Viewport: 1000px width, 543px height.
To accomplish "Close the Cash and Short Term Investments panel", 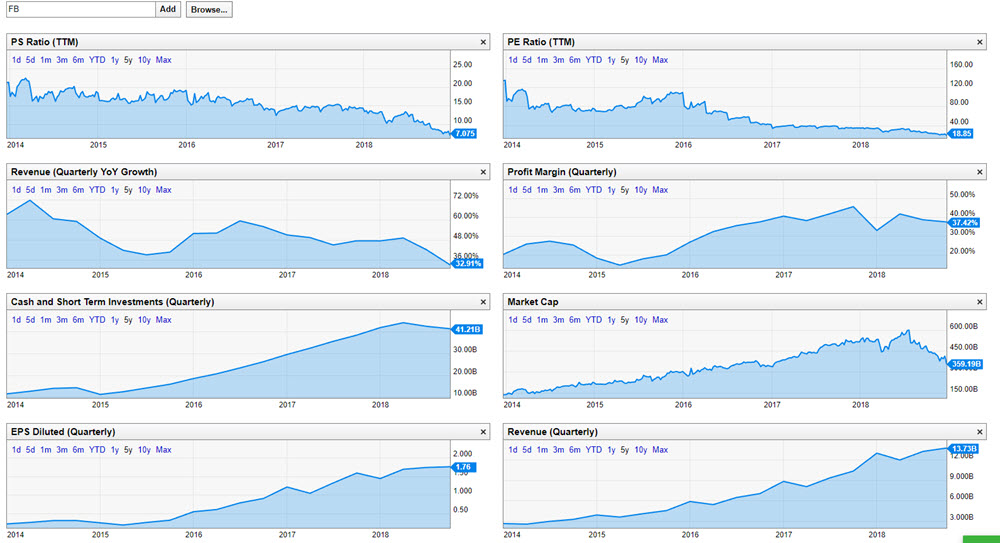I will (483, 302).
